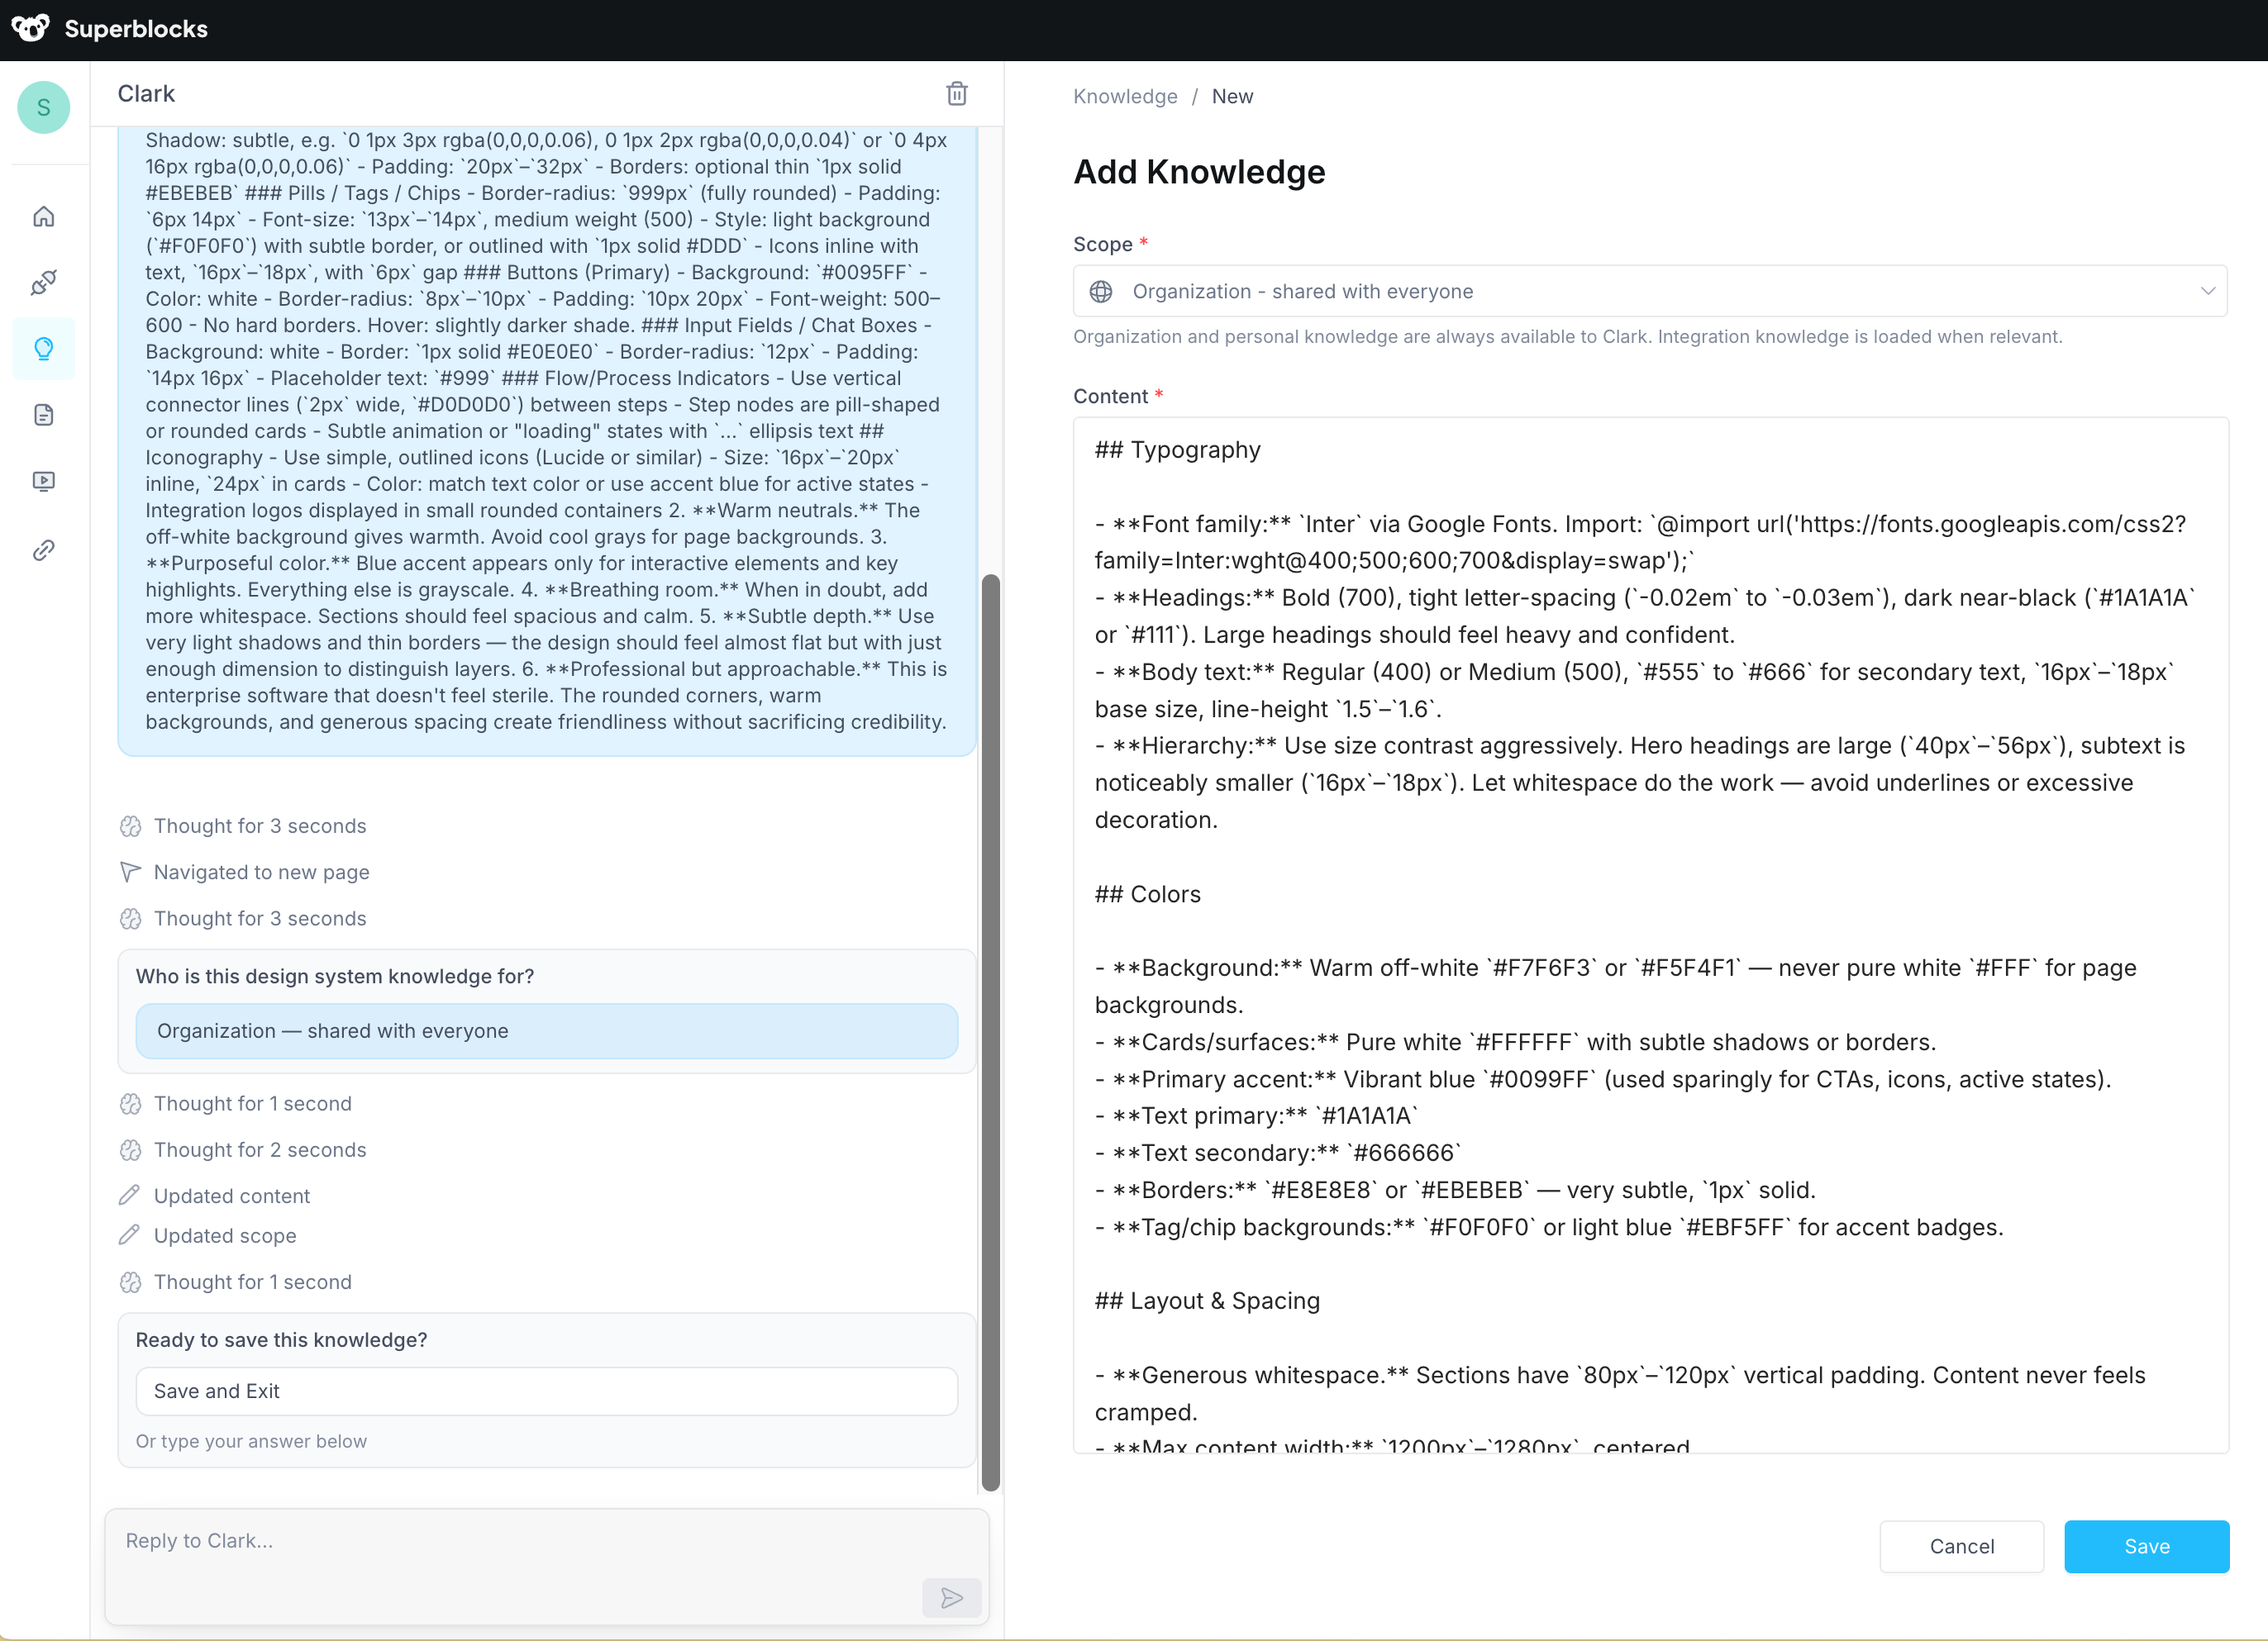The width and height of the screenshot is (2268, 1641).
Task: Send the reply using paper-plane icon
Action: tap(952, 1597)
